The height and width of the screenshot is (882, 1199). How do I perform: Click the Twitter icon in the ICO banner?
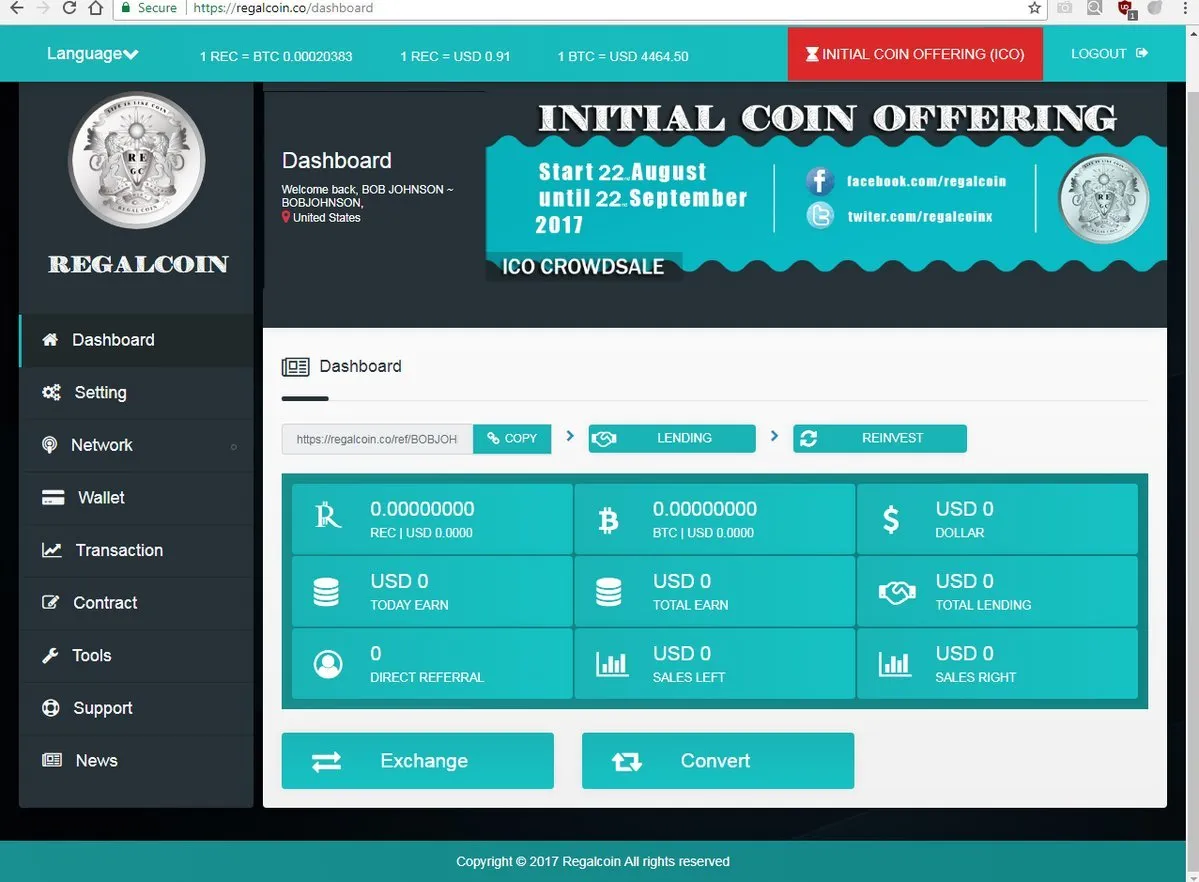(819, 216)
